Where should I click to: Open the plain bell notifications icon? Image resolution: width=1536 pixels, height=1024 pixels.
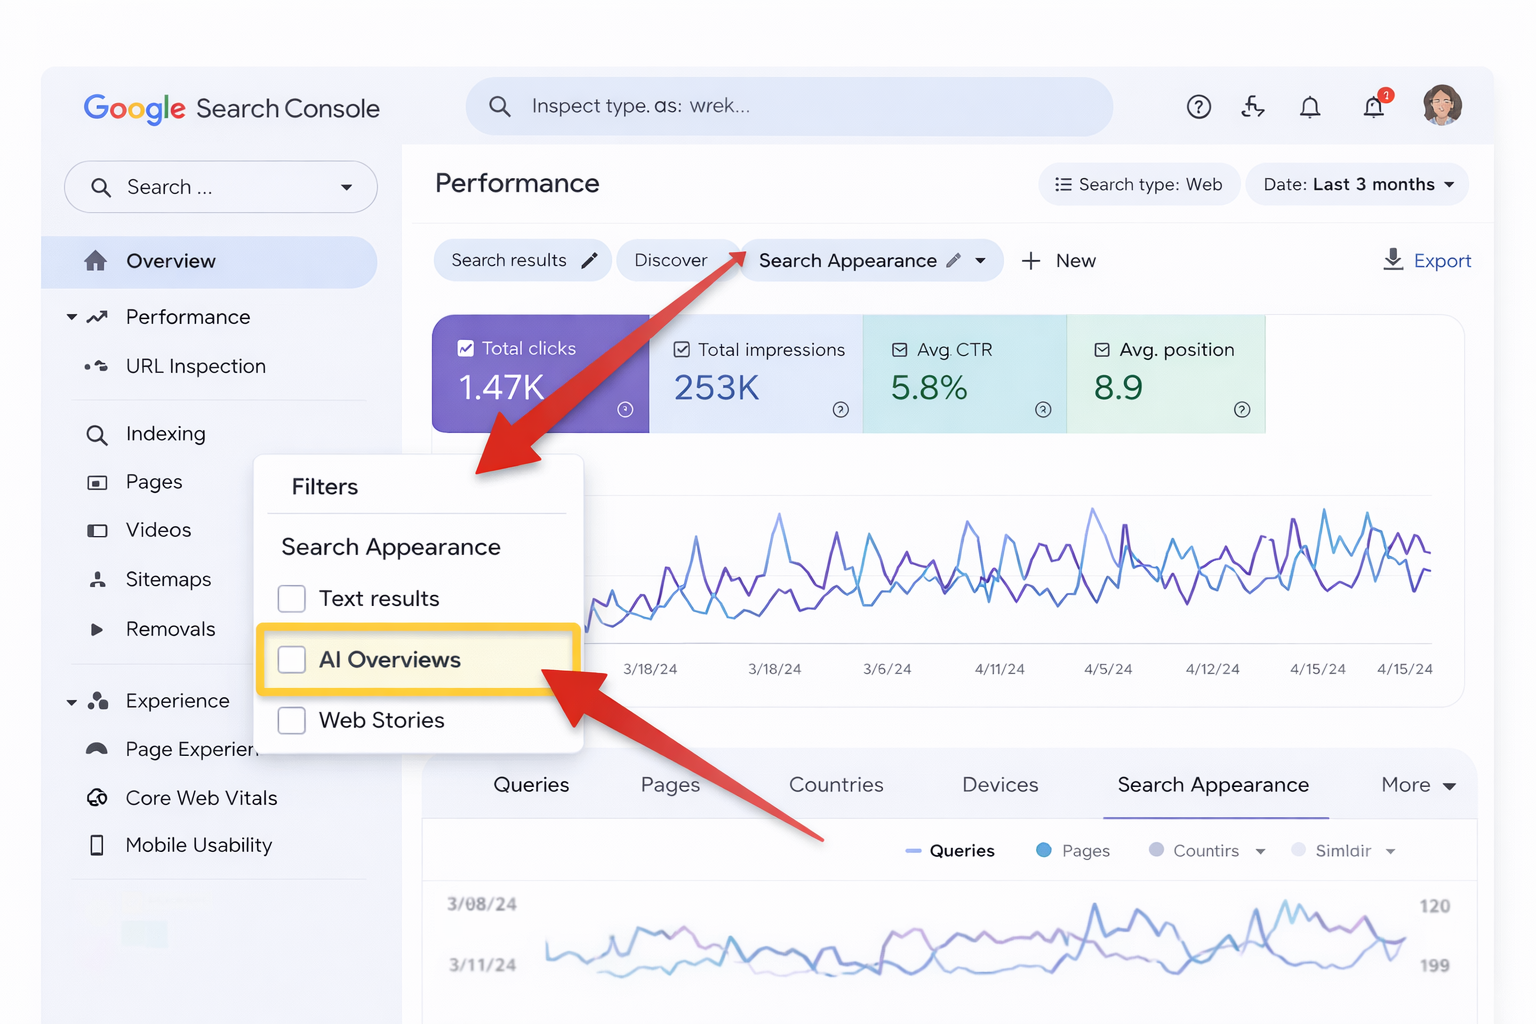click(x=1310, y=107)
